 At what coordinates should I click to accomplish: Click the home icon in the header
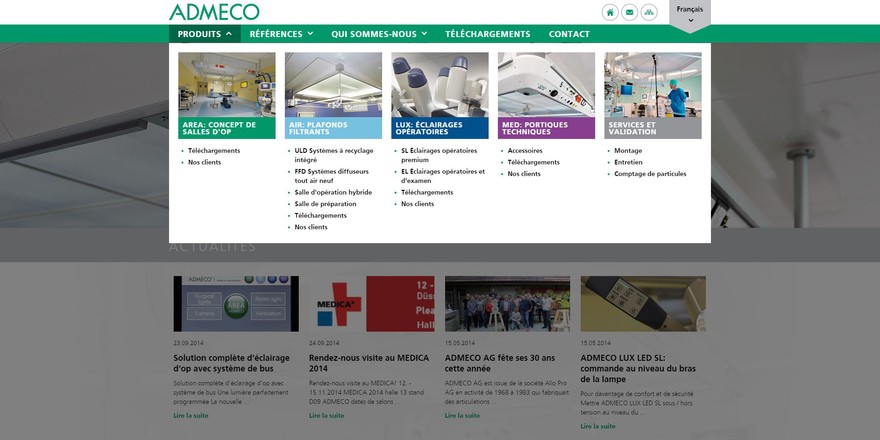610,12
